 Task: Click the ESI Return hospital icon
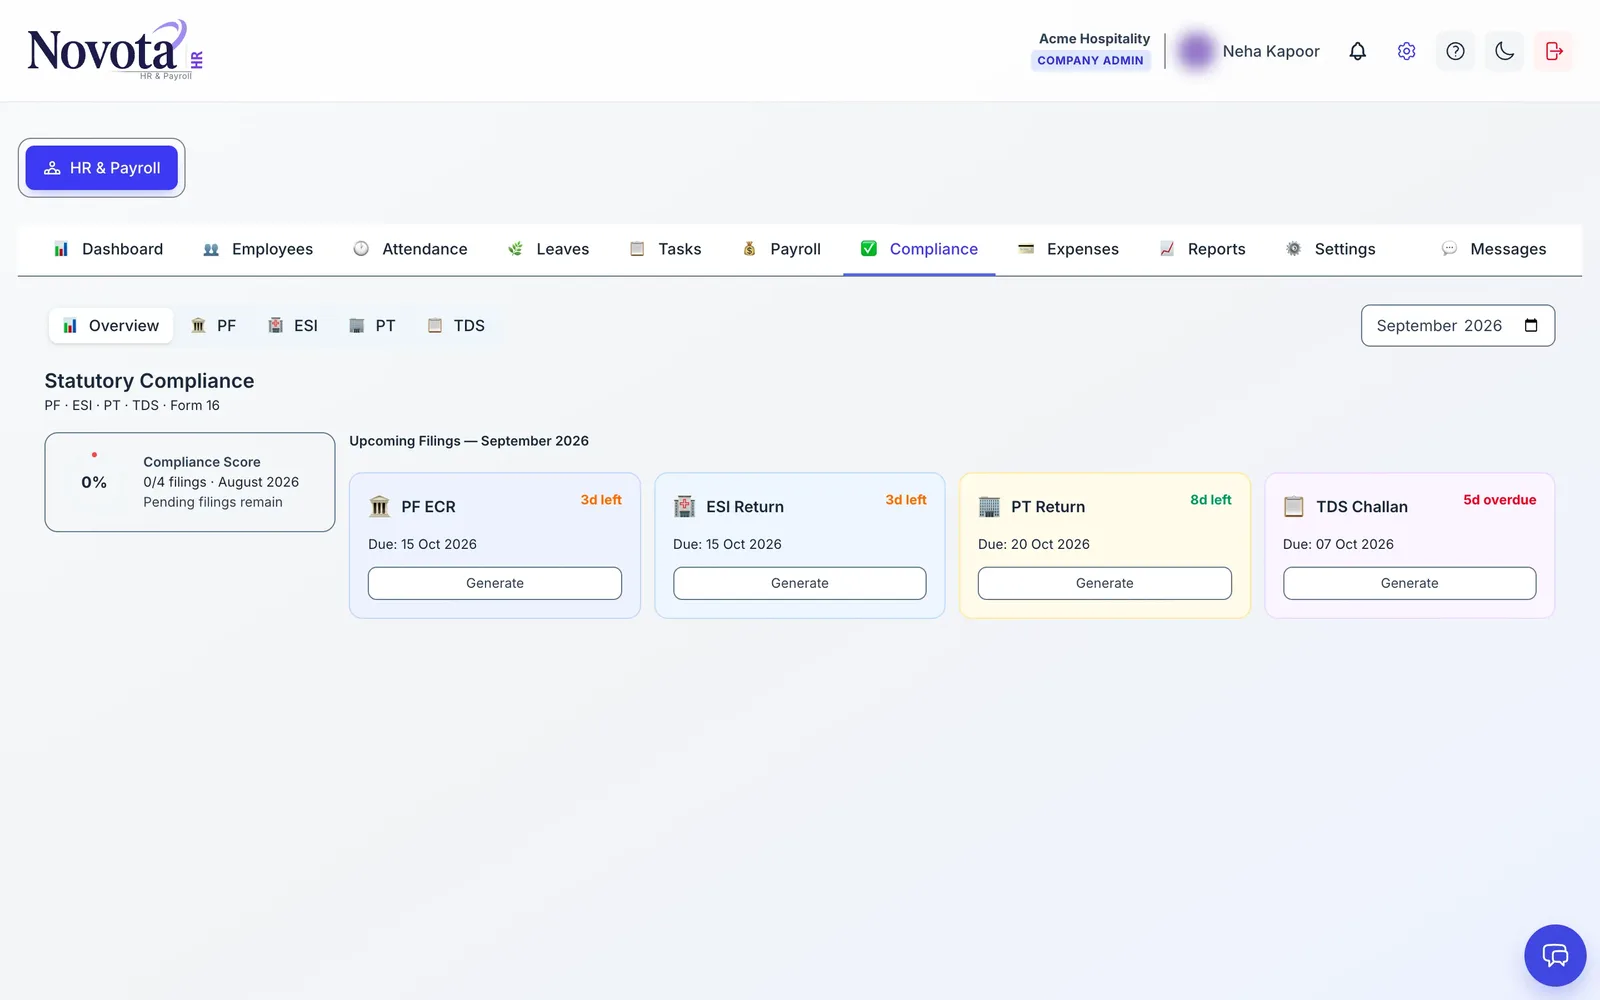tap(684, 507)
